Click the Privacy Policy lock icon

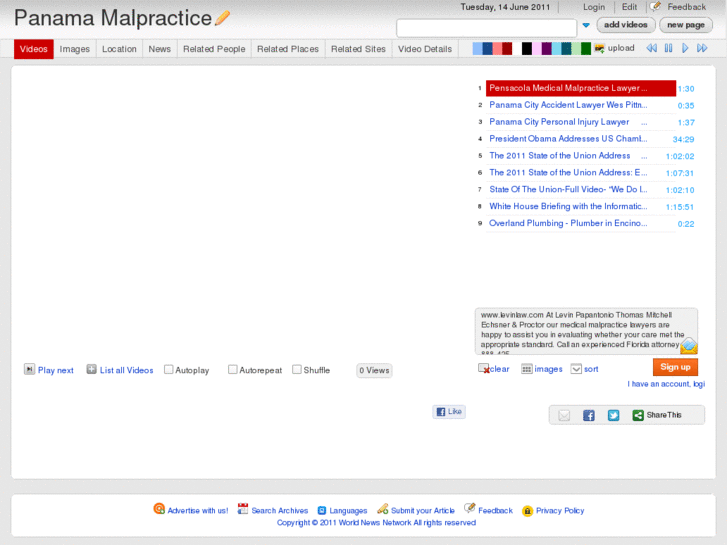[x=527, y=511]
